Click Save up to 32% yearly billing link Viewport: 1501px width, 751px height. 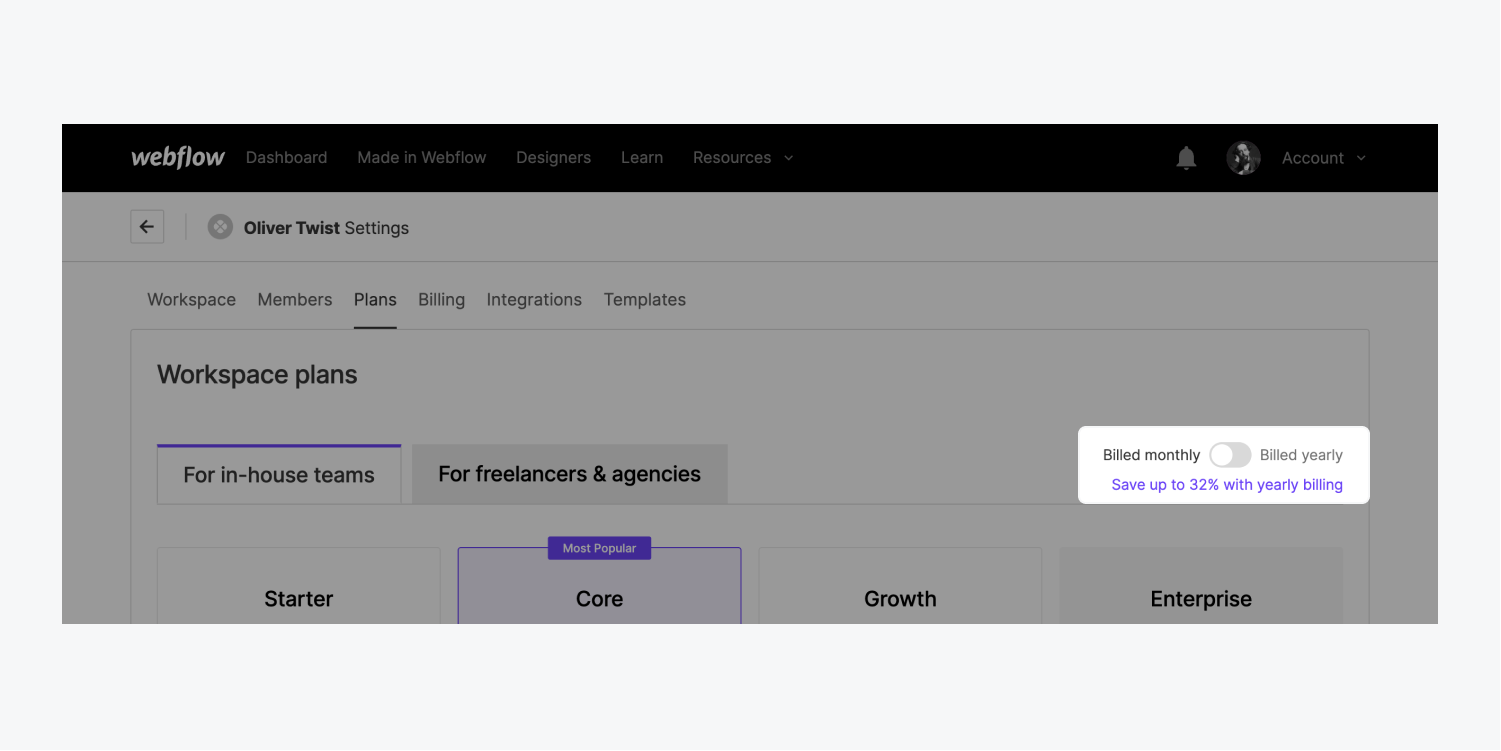[1227, 485]
